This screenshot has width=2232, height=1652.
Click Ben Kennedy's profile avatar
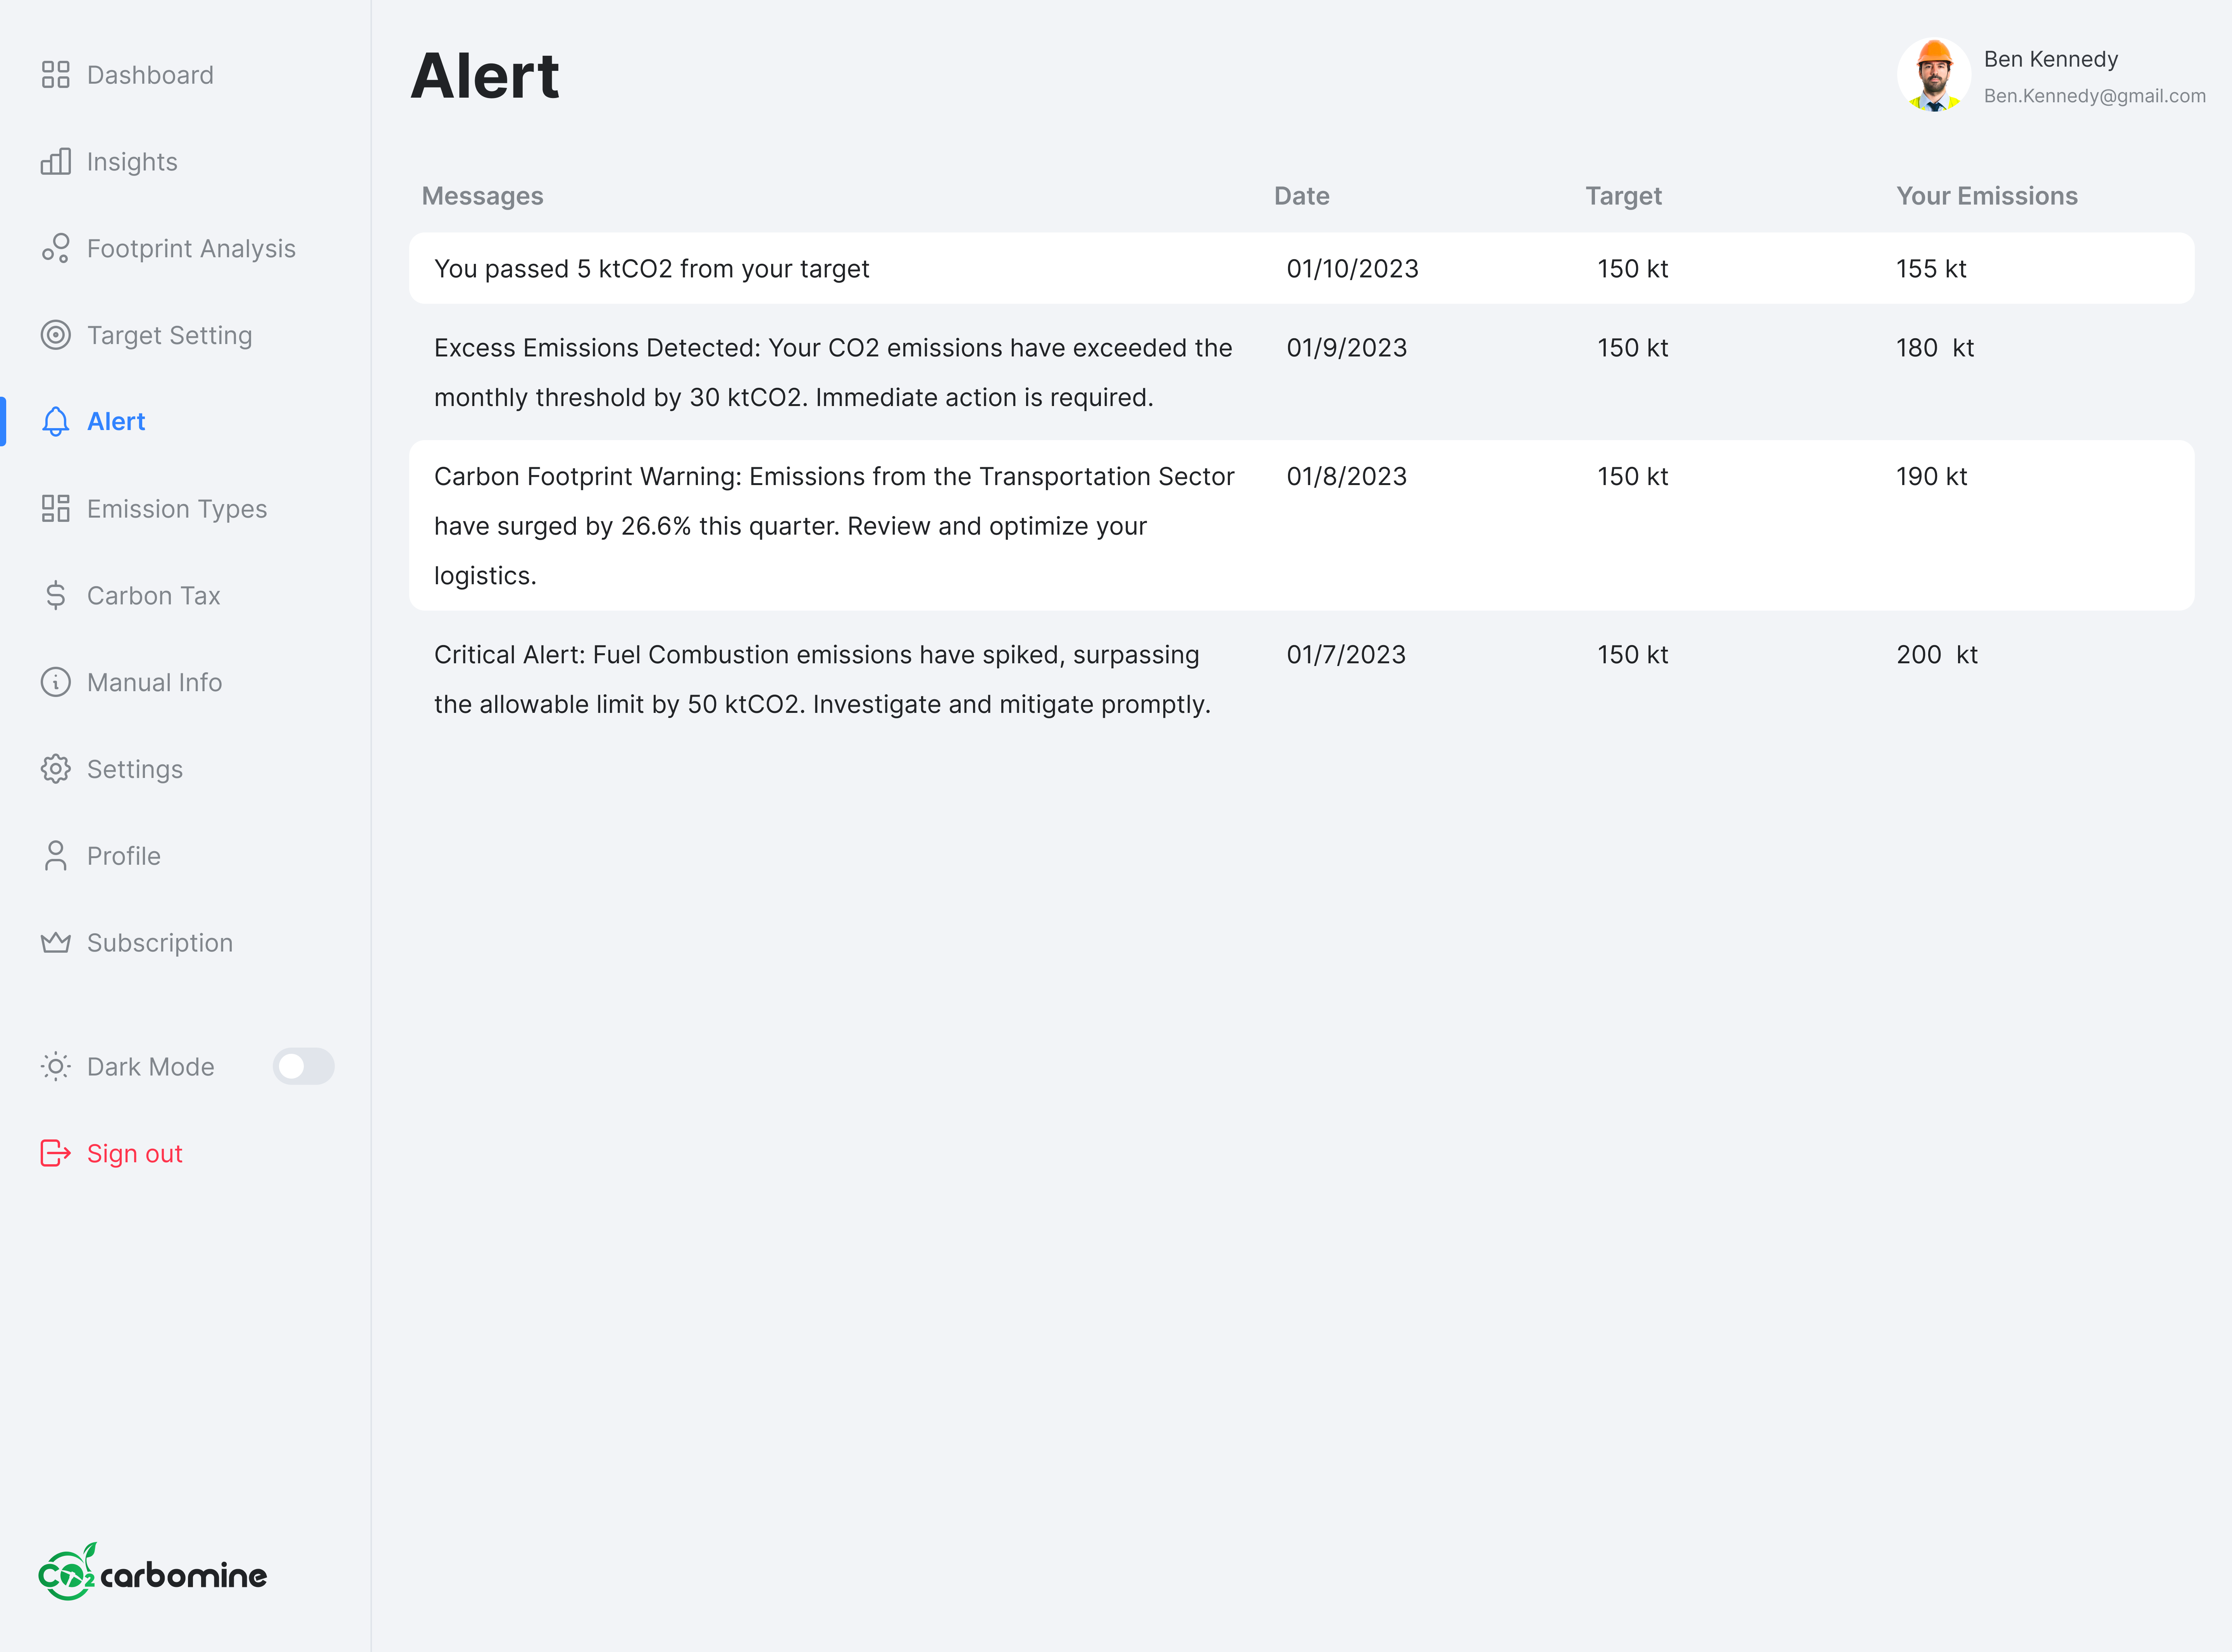1933,75
